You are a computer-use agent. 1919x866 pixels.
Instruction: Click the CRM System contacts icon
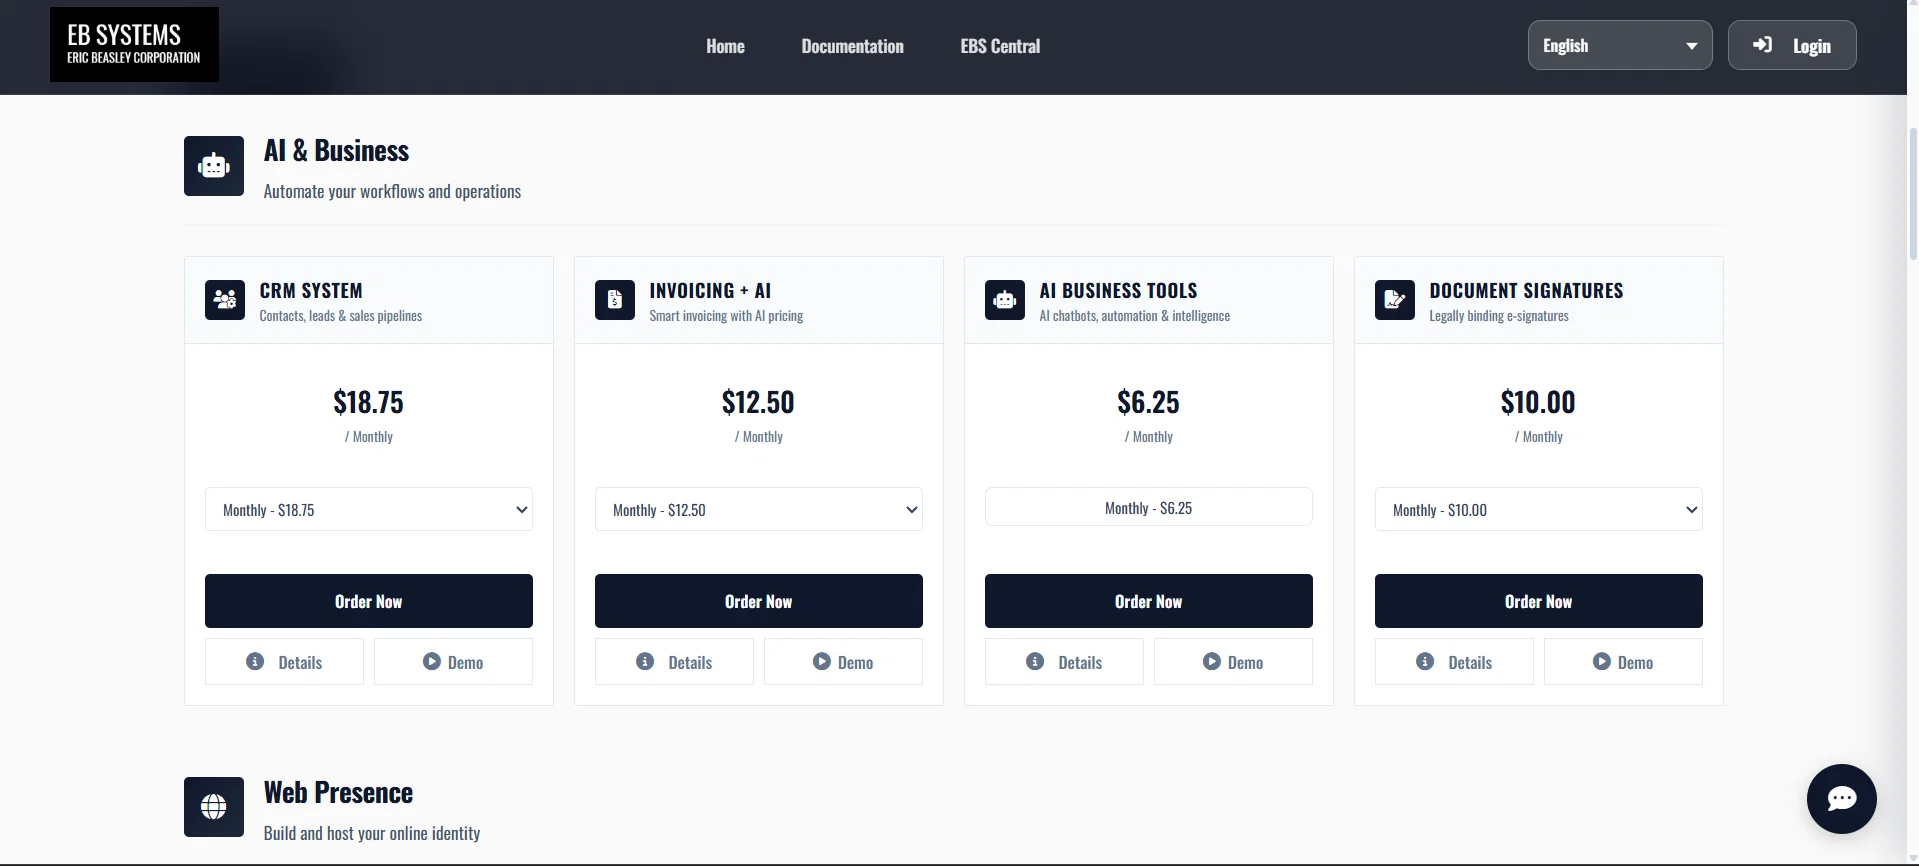[225, 300]
